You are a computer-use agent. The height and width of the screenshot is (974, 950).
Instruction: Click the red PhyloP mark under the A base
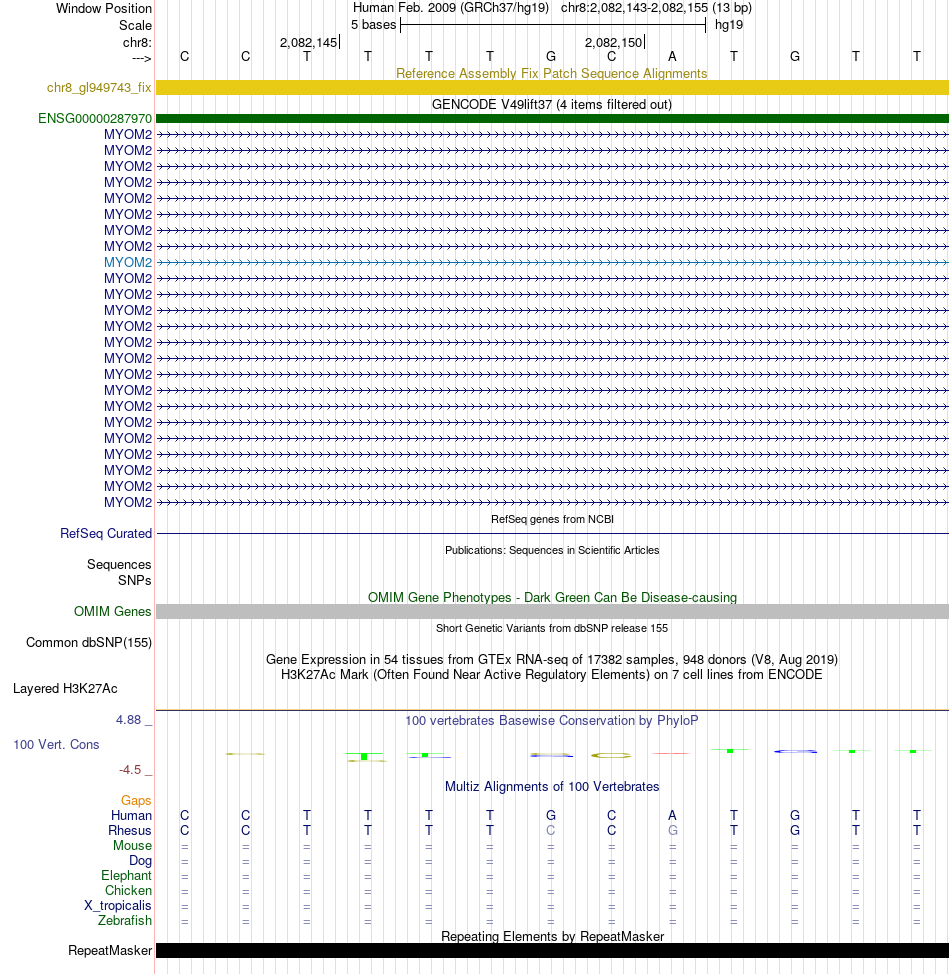point(671,753)
